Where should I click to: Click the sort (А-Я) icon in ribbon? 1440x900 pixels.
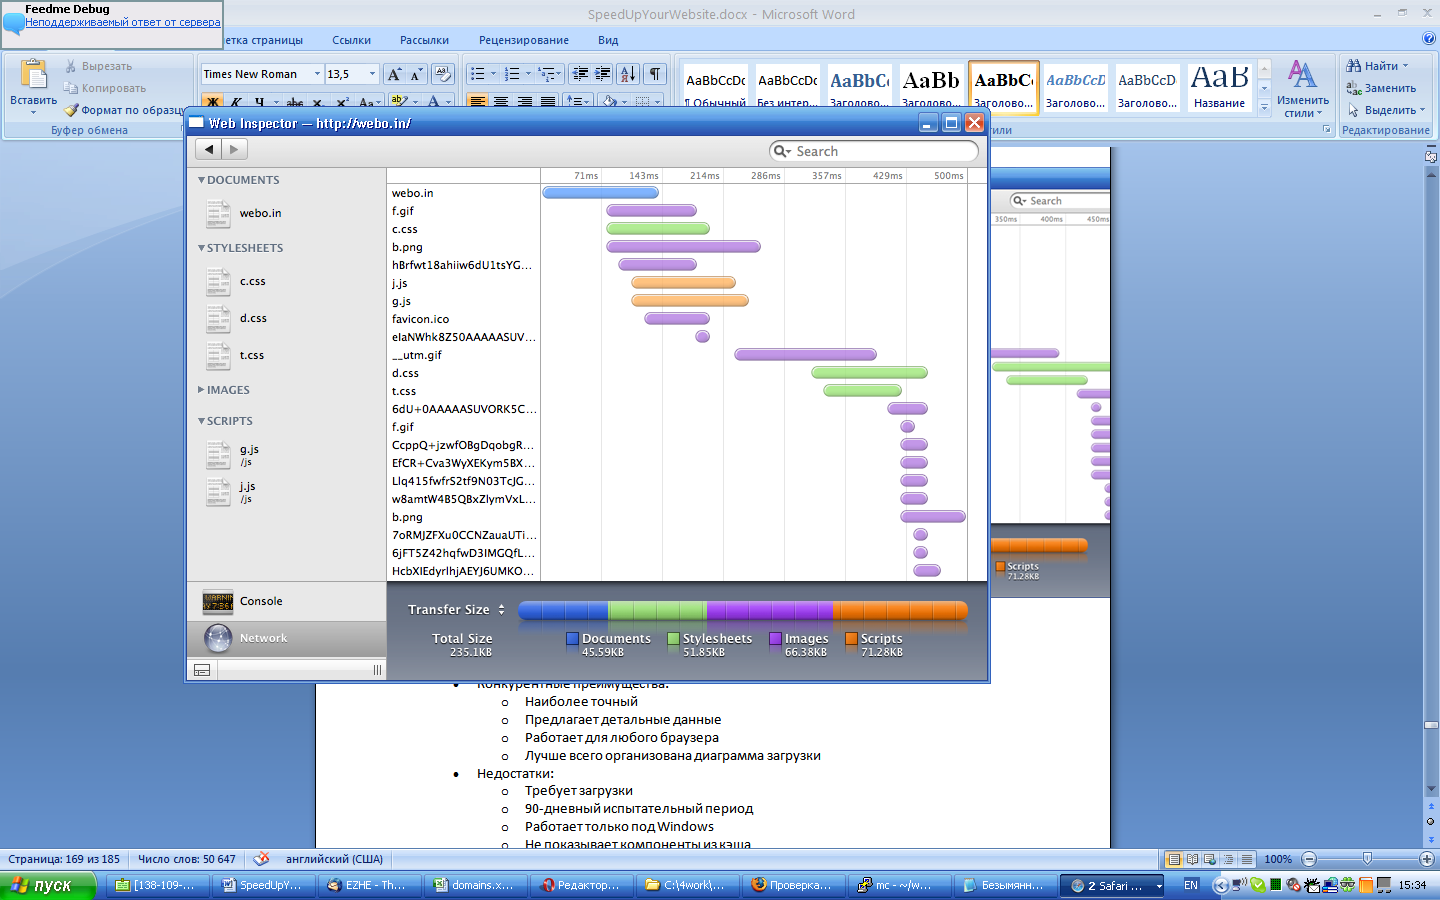(627, 74)
